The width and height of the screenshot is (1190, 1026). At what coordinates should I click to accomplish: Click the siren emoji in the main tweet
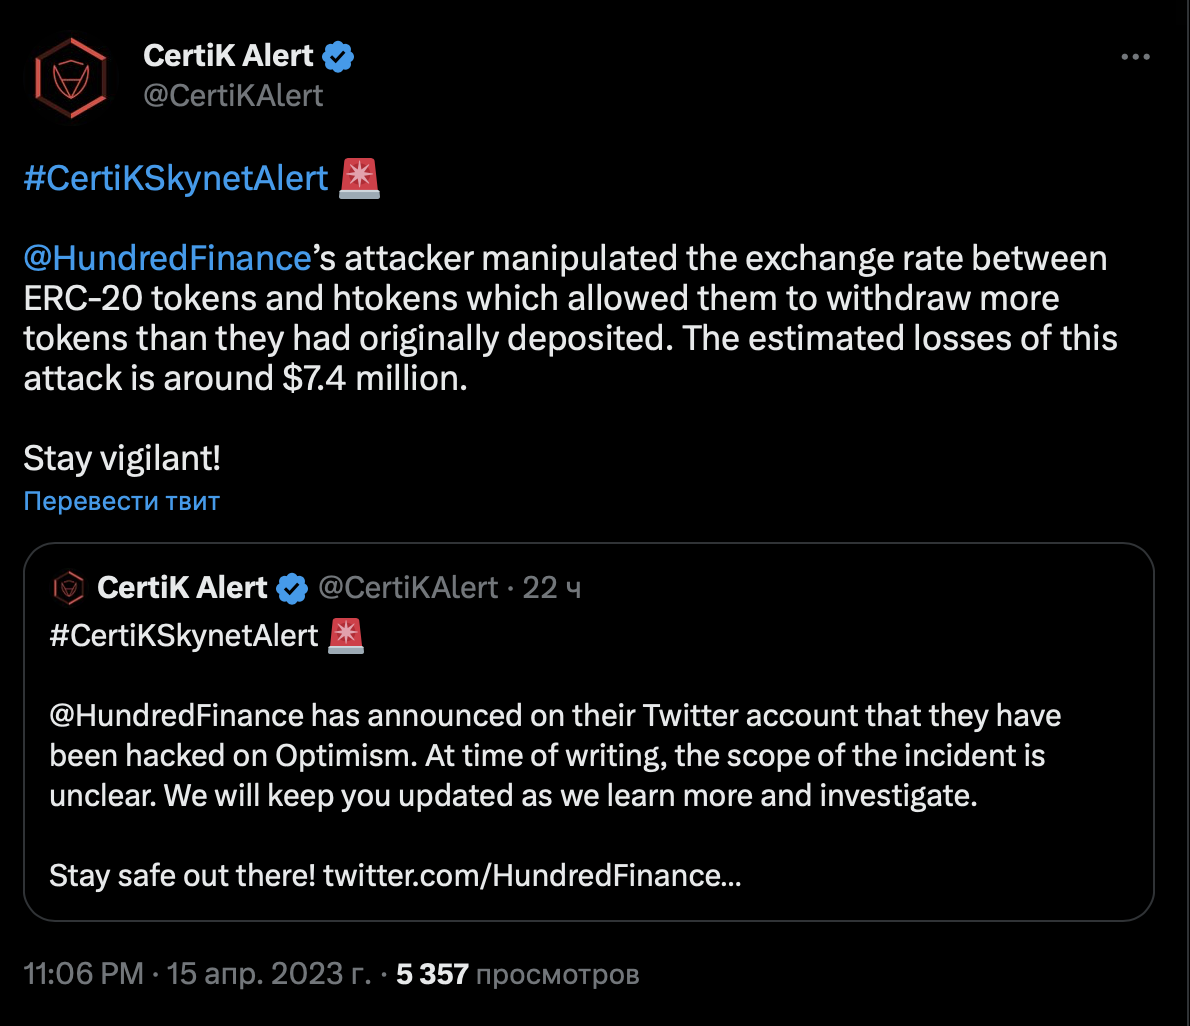click(x=359, y=178)
